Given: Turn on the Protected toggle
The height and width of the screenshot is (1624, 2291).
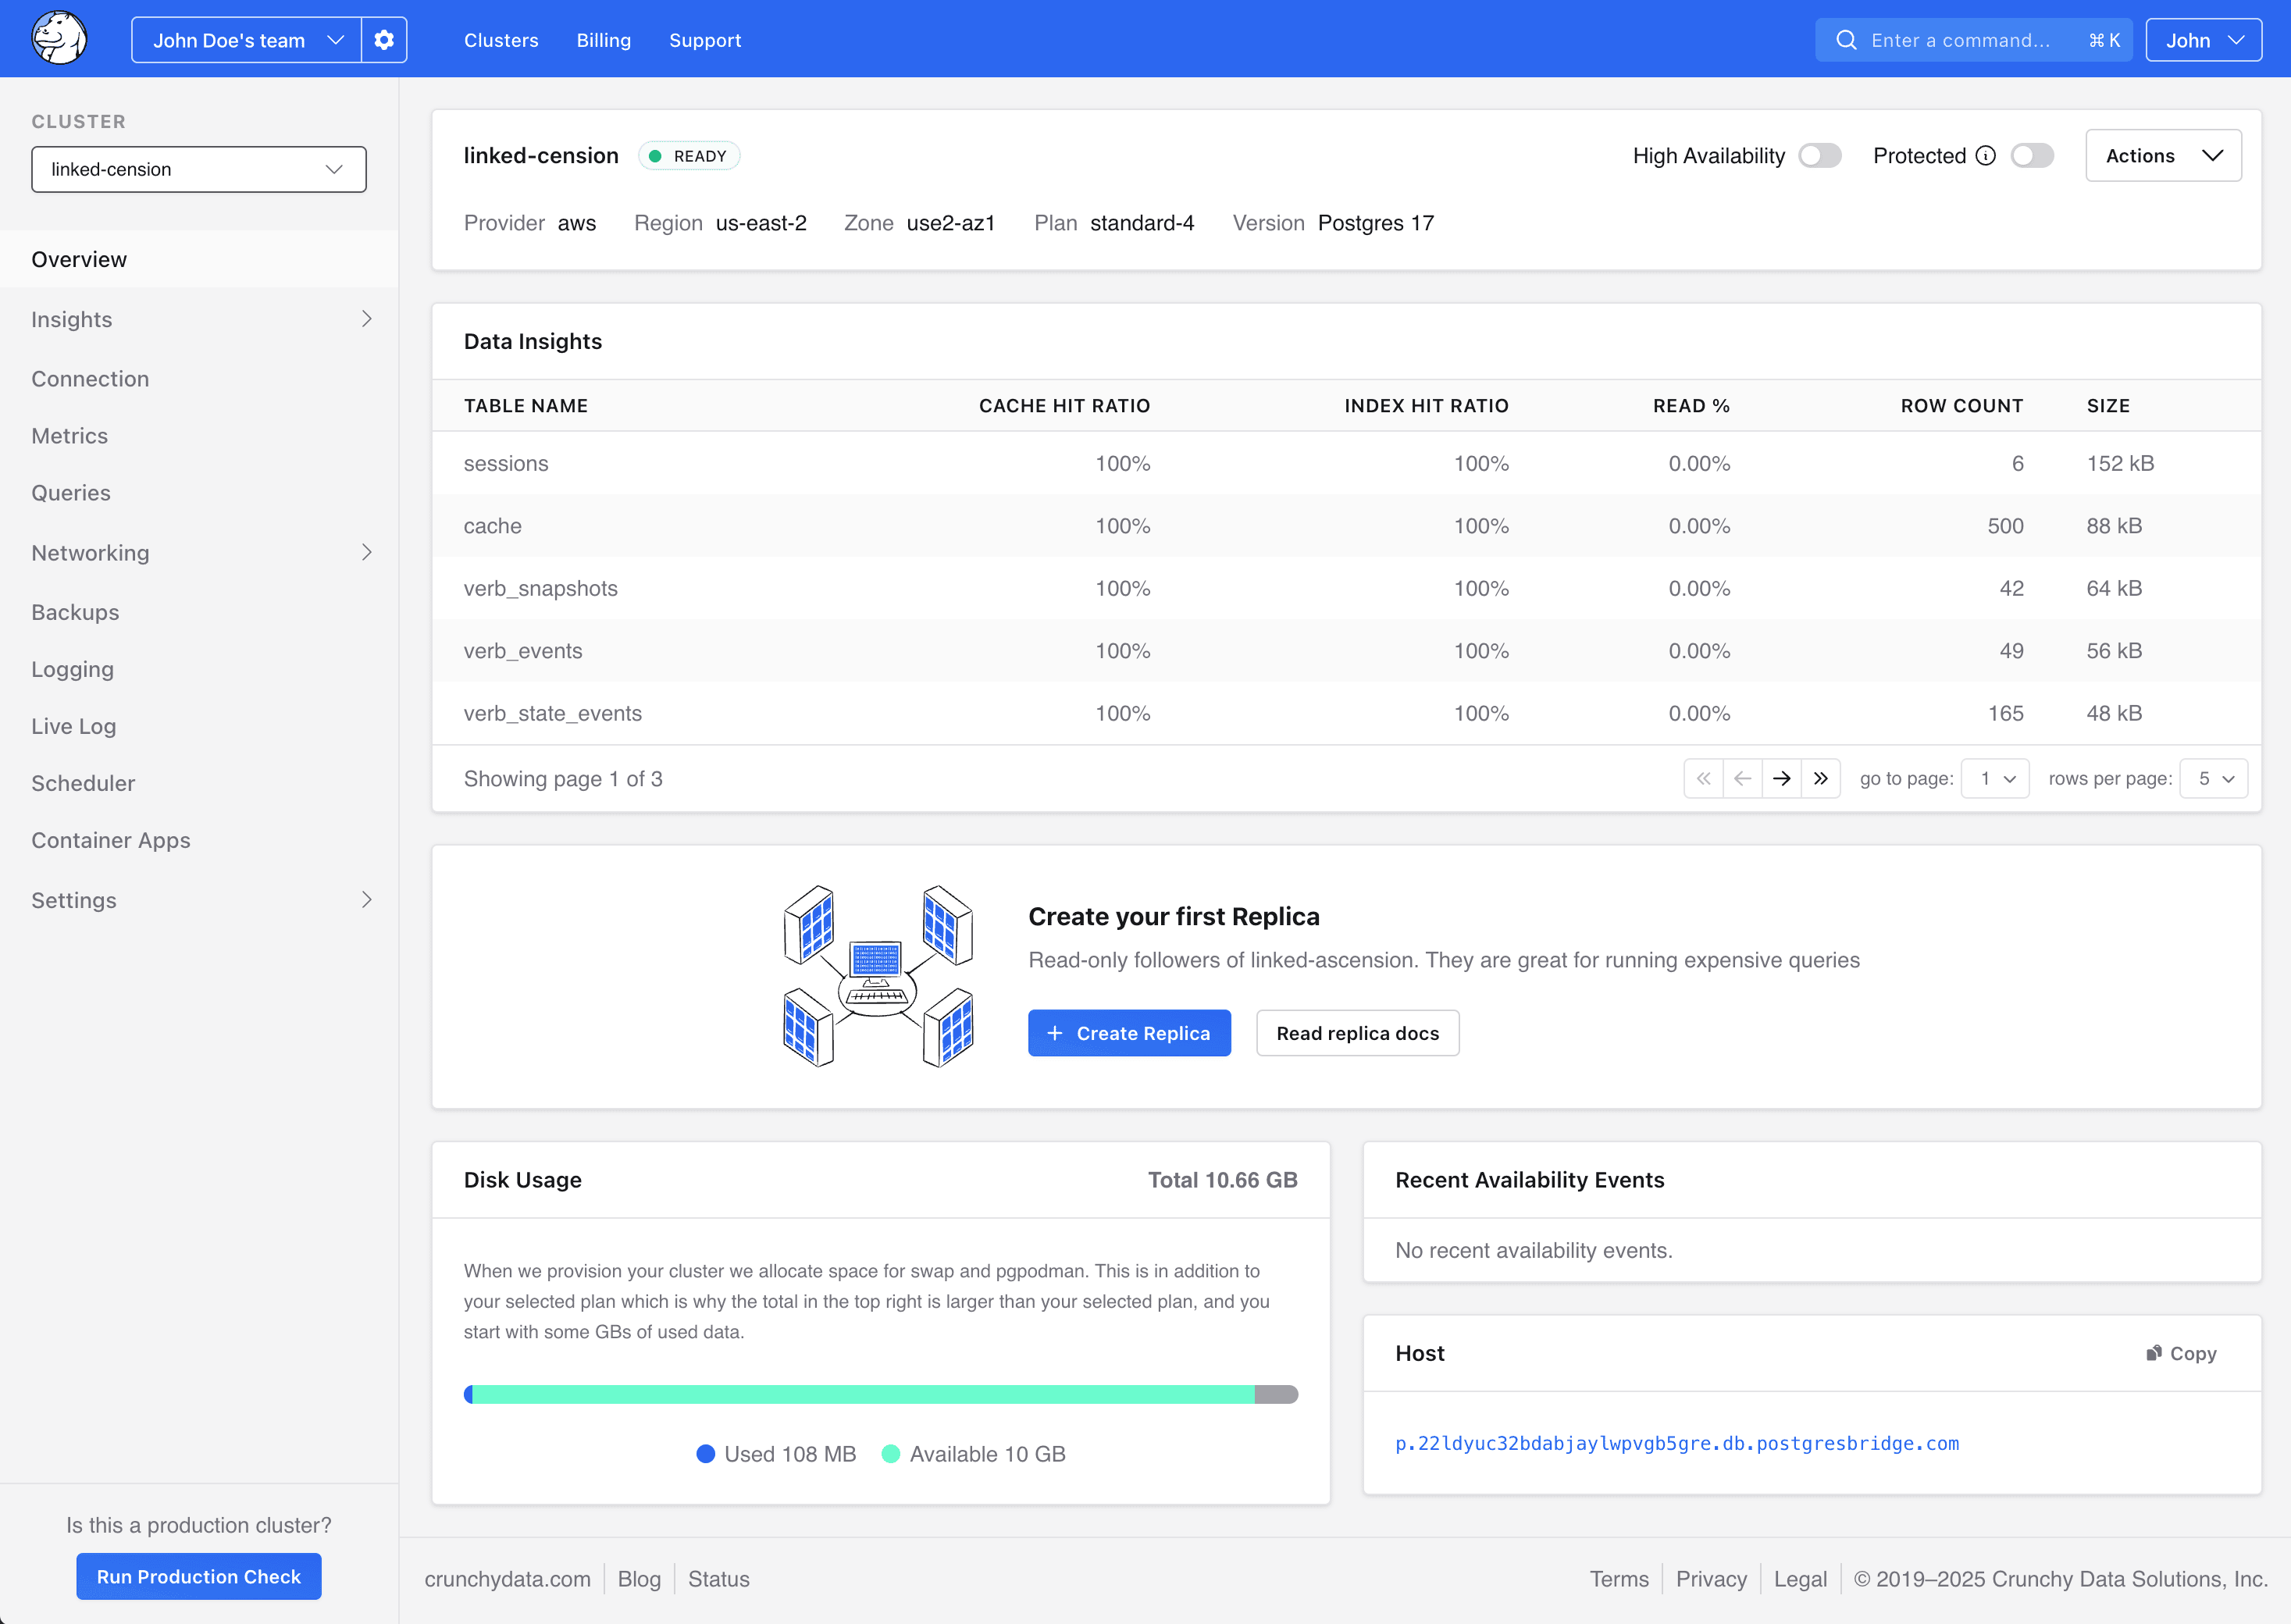Looking at the screenshot, I should [x=2032, y=155].
